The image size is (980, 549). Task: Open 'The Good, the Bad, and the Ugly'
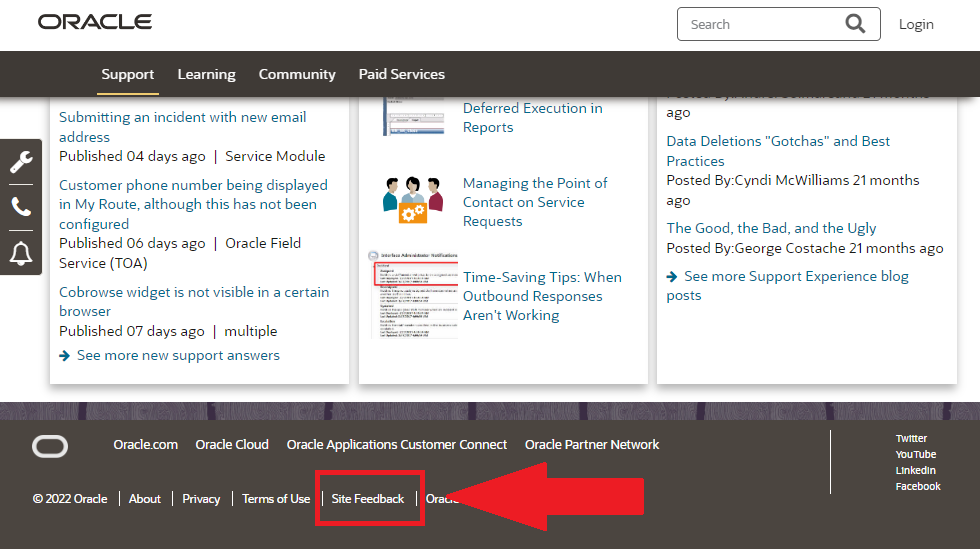pyautogui.click(x=771, y=228)
